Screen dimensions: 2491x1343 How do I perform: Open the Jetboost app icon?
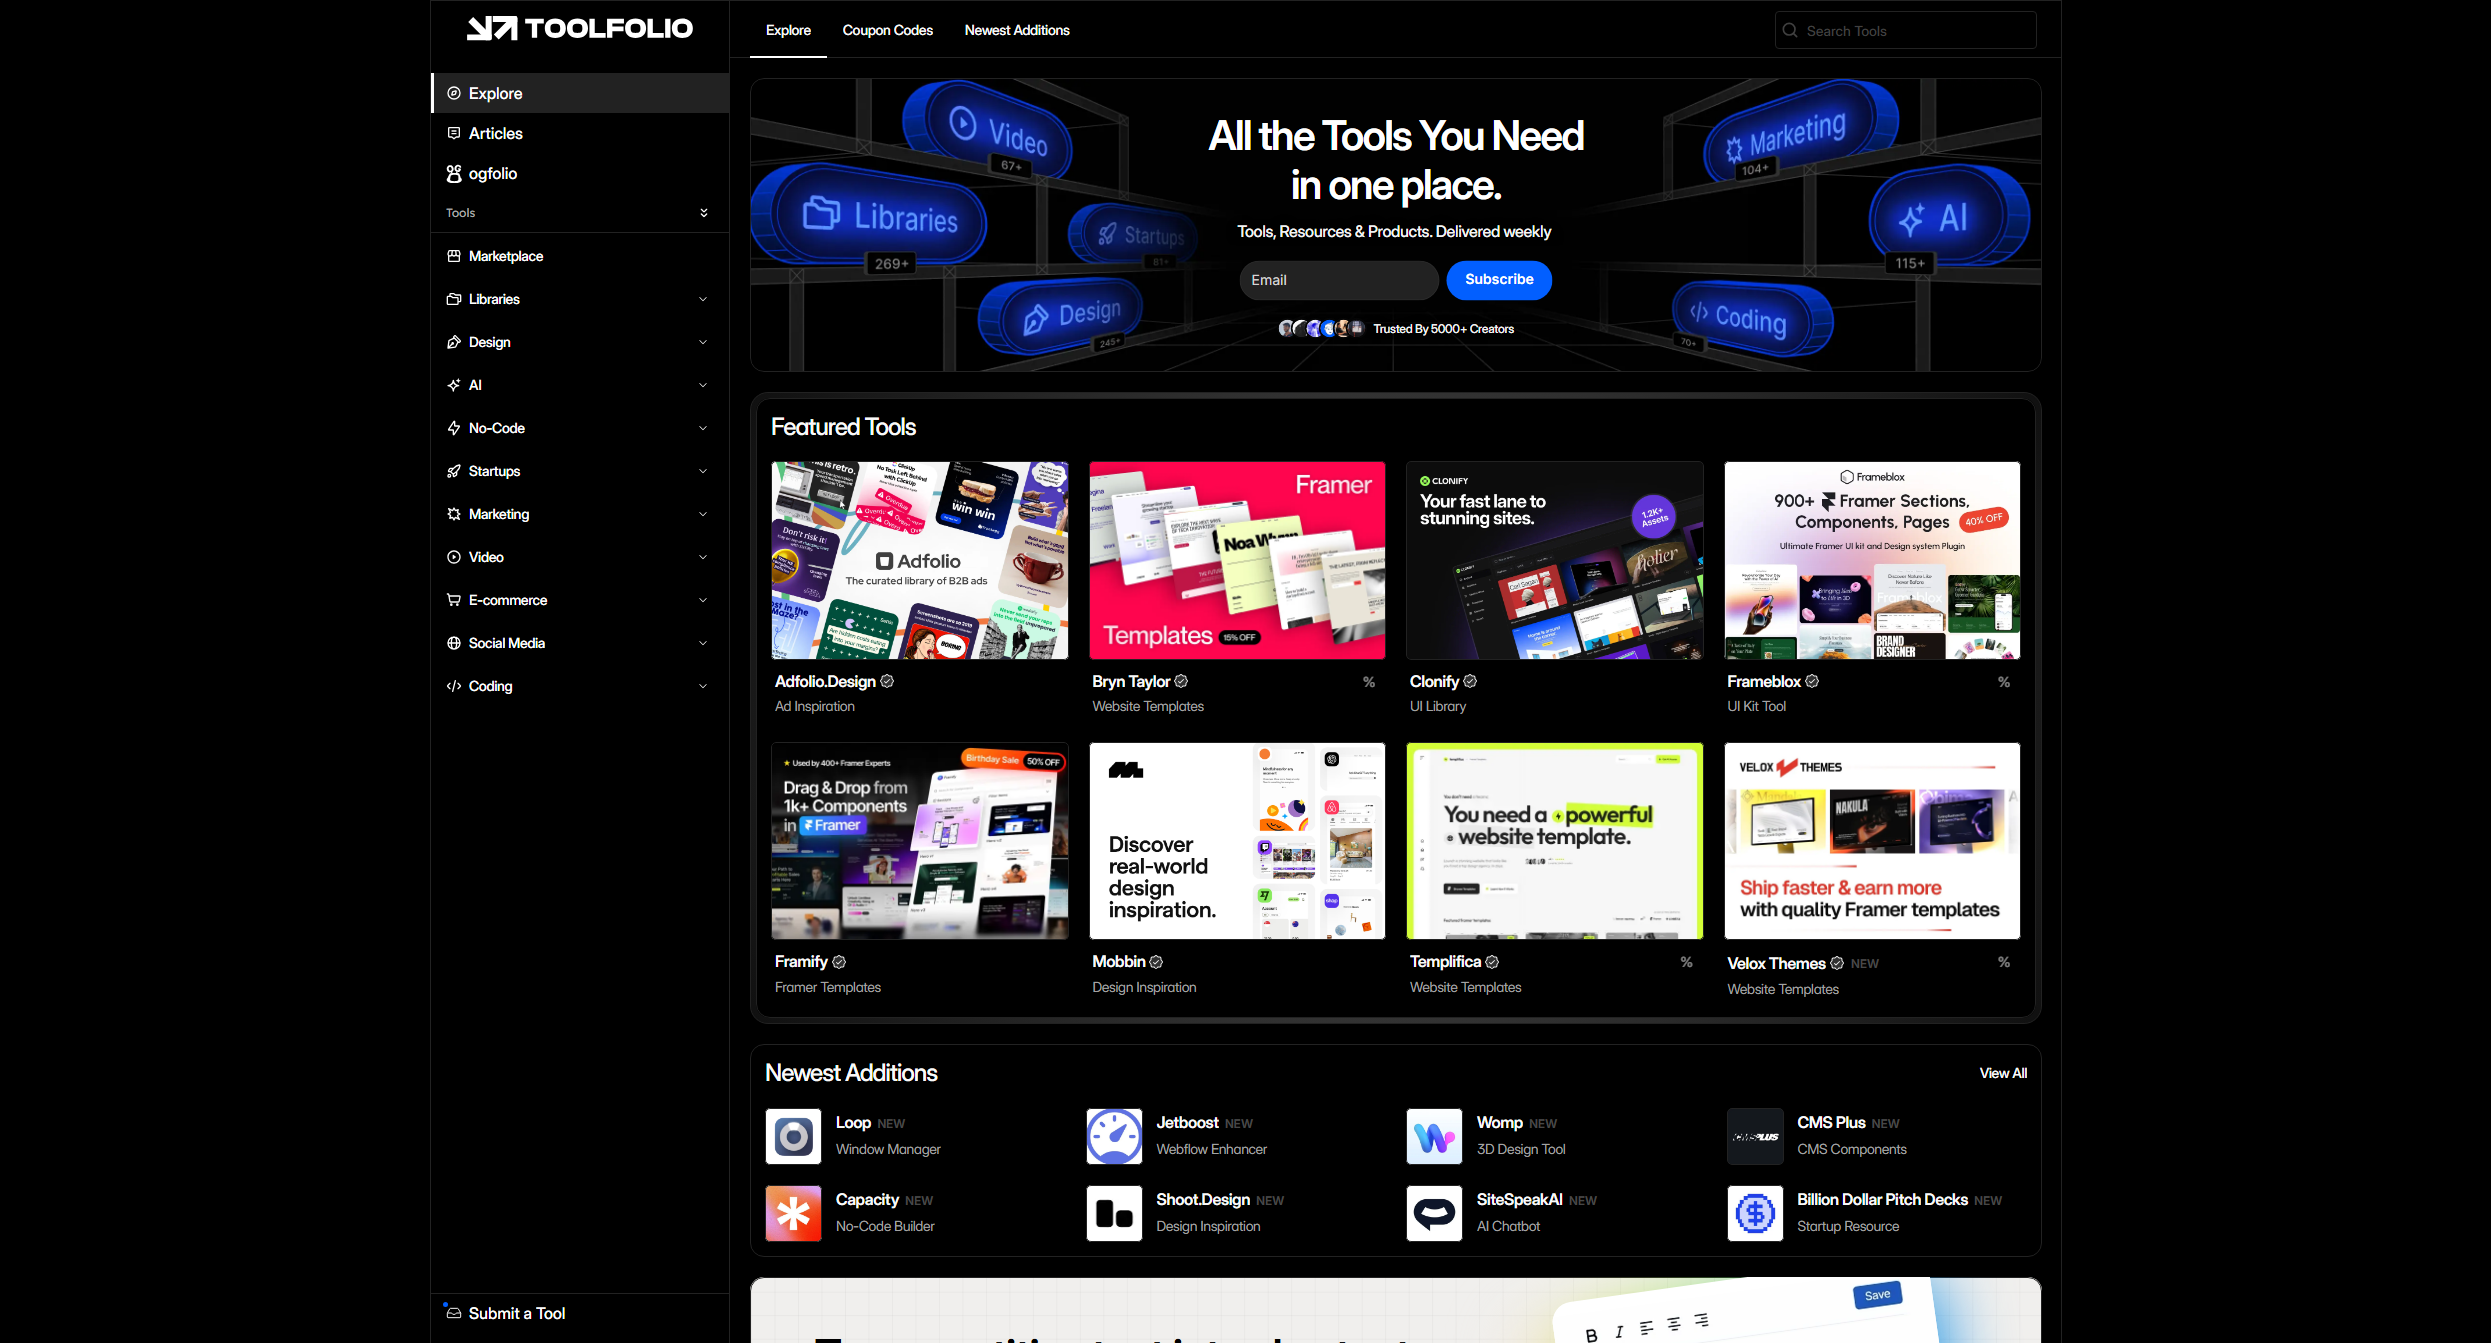pos(1114,1136)
